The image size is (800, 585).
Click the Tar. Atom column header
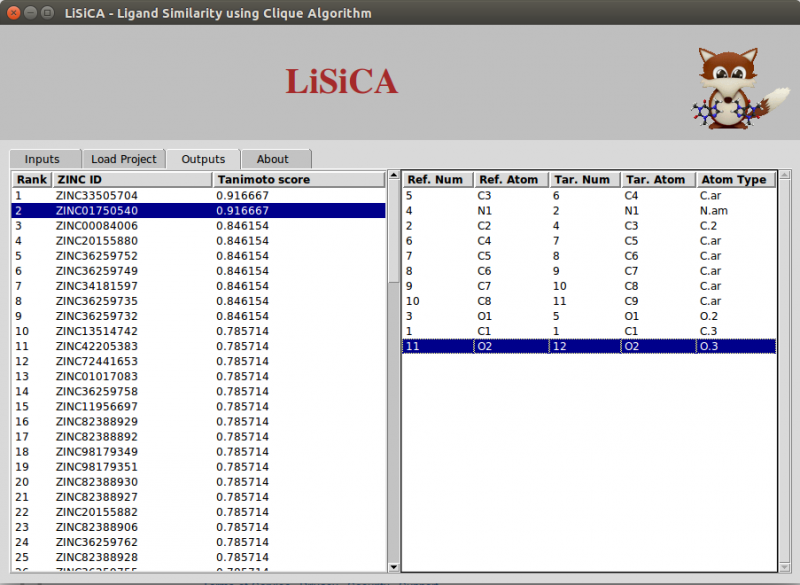click(x=657, y=180)
